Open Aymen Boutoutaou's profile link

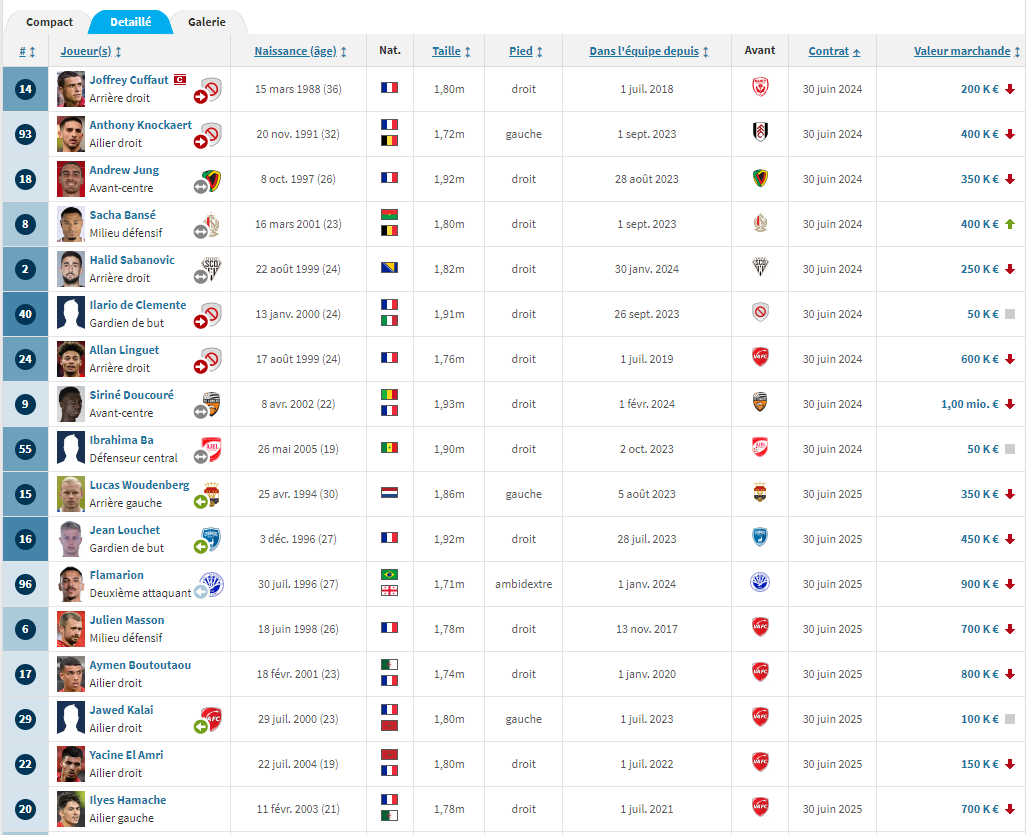140,665
